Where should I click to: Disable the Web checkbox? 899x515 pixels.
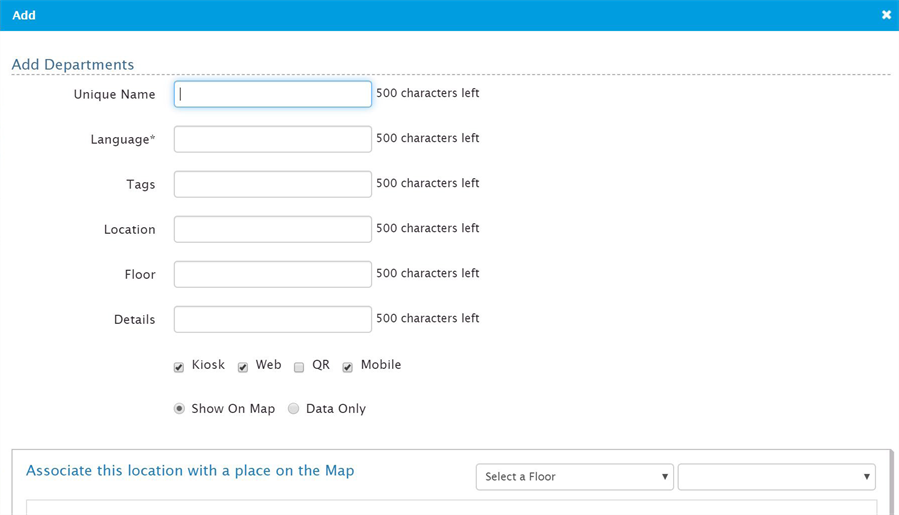pos(243,367)
